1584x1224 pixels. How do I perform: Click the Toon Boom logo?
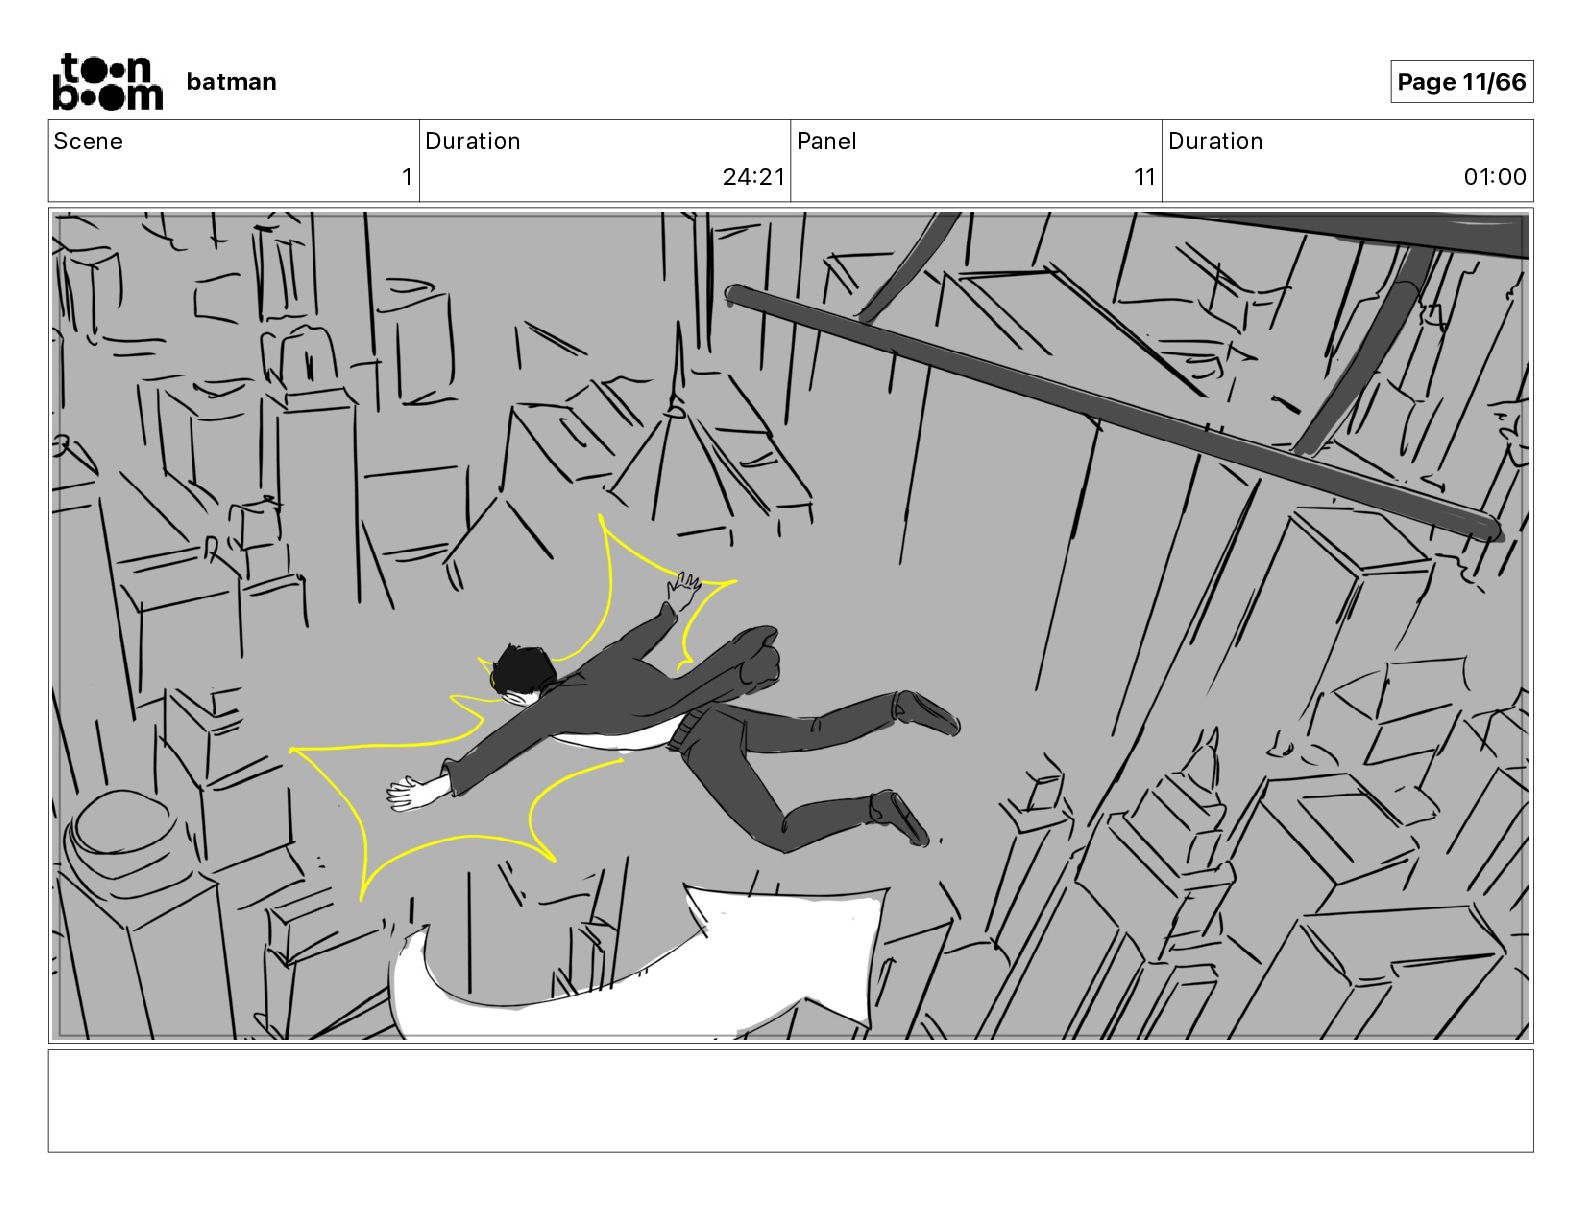pyautogui.click(x=107, y=82)
